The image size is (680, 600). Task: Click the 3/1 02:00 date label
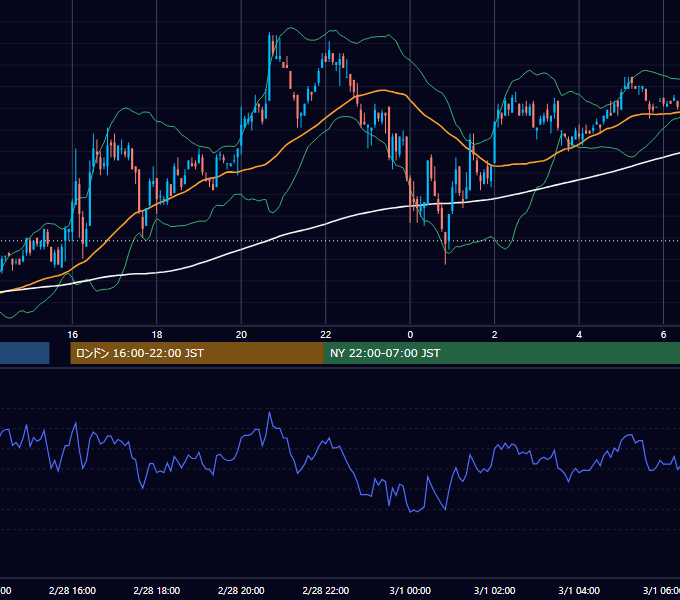(494, 590)
